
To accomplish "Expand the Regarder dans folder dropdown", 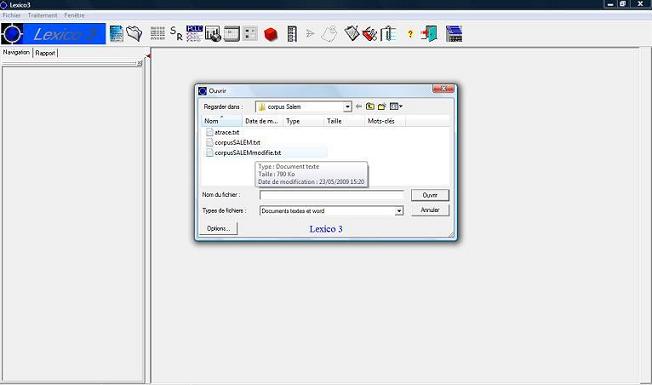I will pos(347,107).
